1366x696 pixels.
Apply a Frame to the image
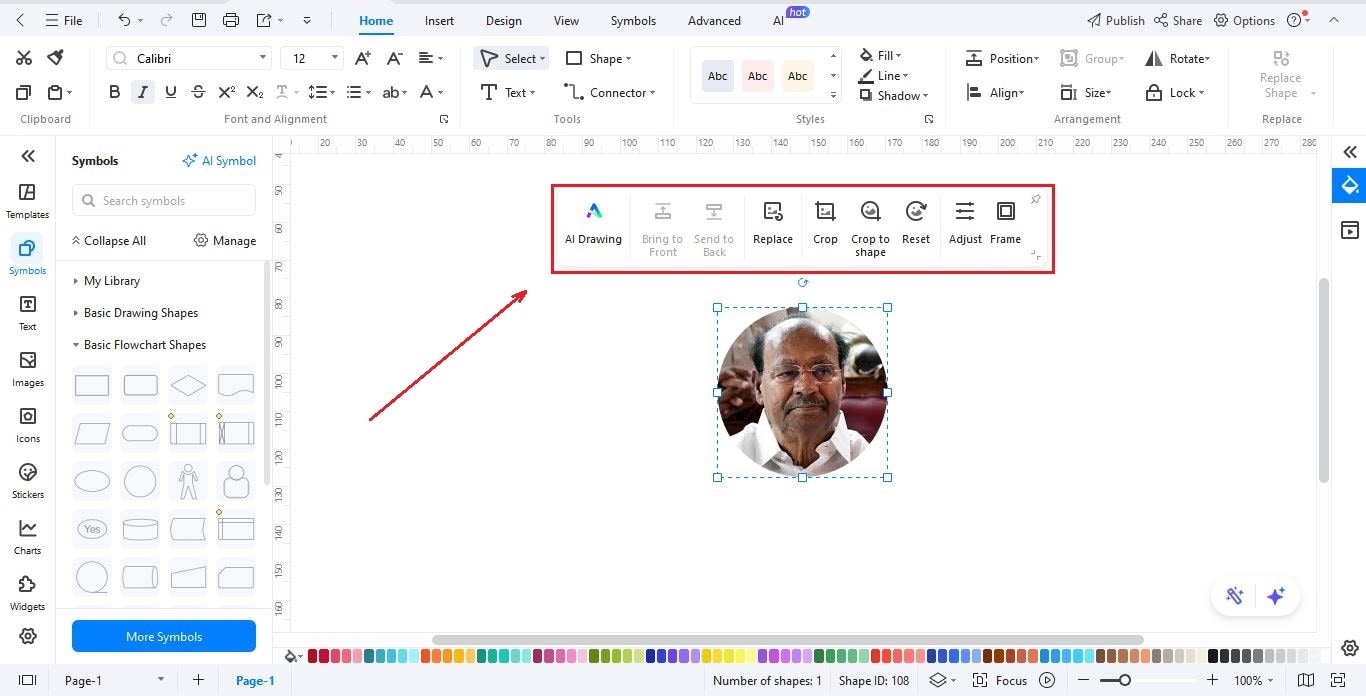(x=1005, y=222)
